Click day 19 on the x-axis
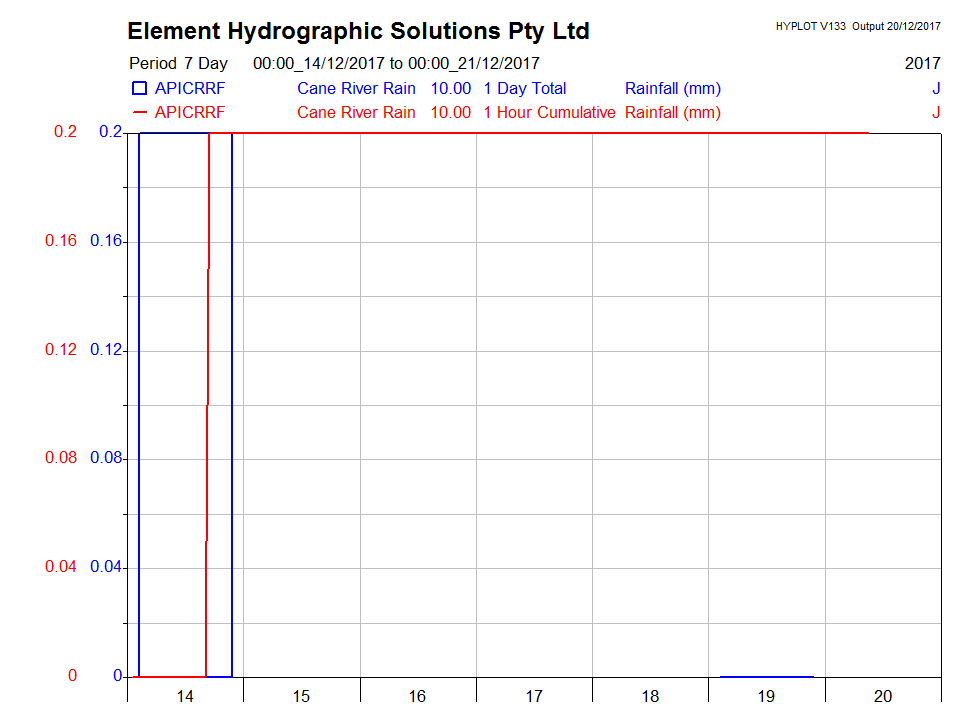Viewport: 968px width, 726px height. pos(766,696)
